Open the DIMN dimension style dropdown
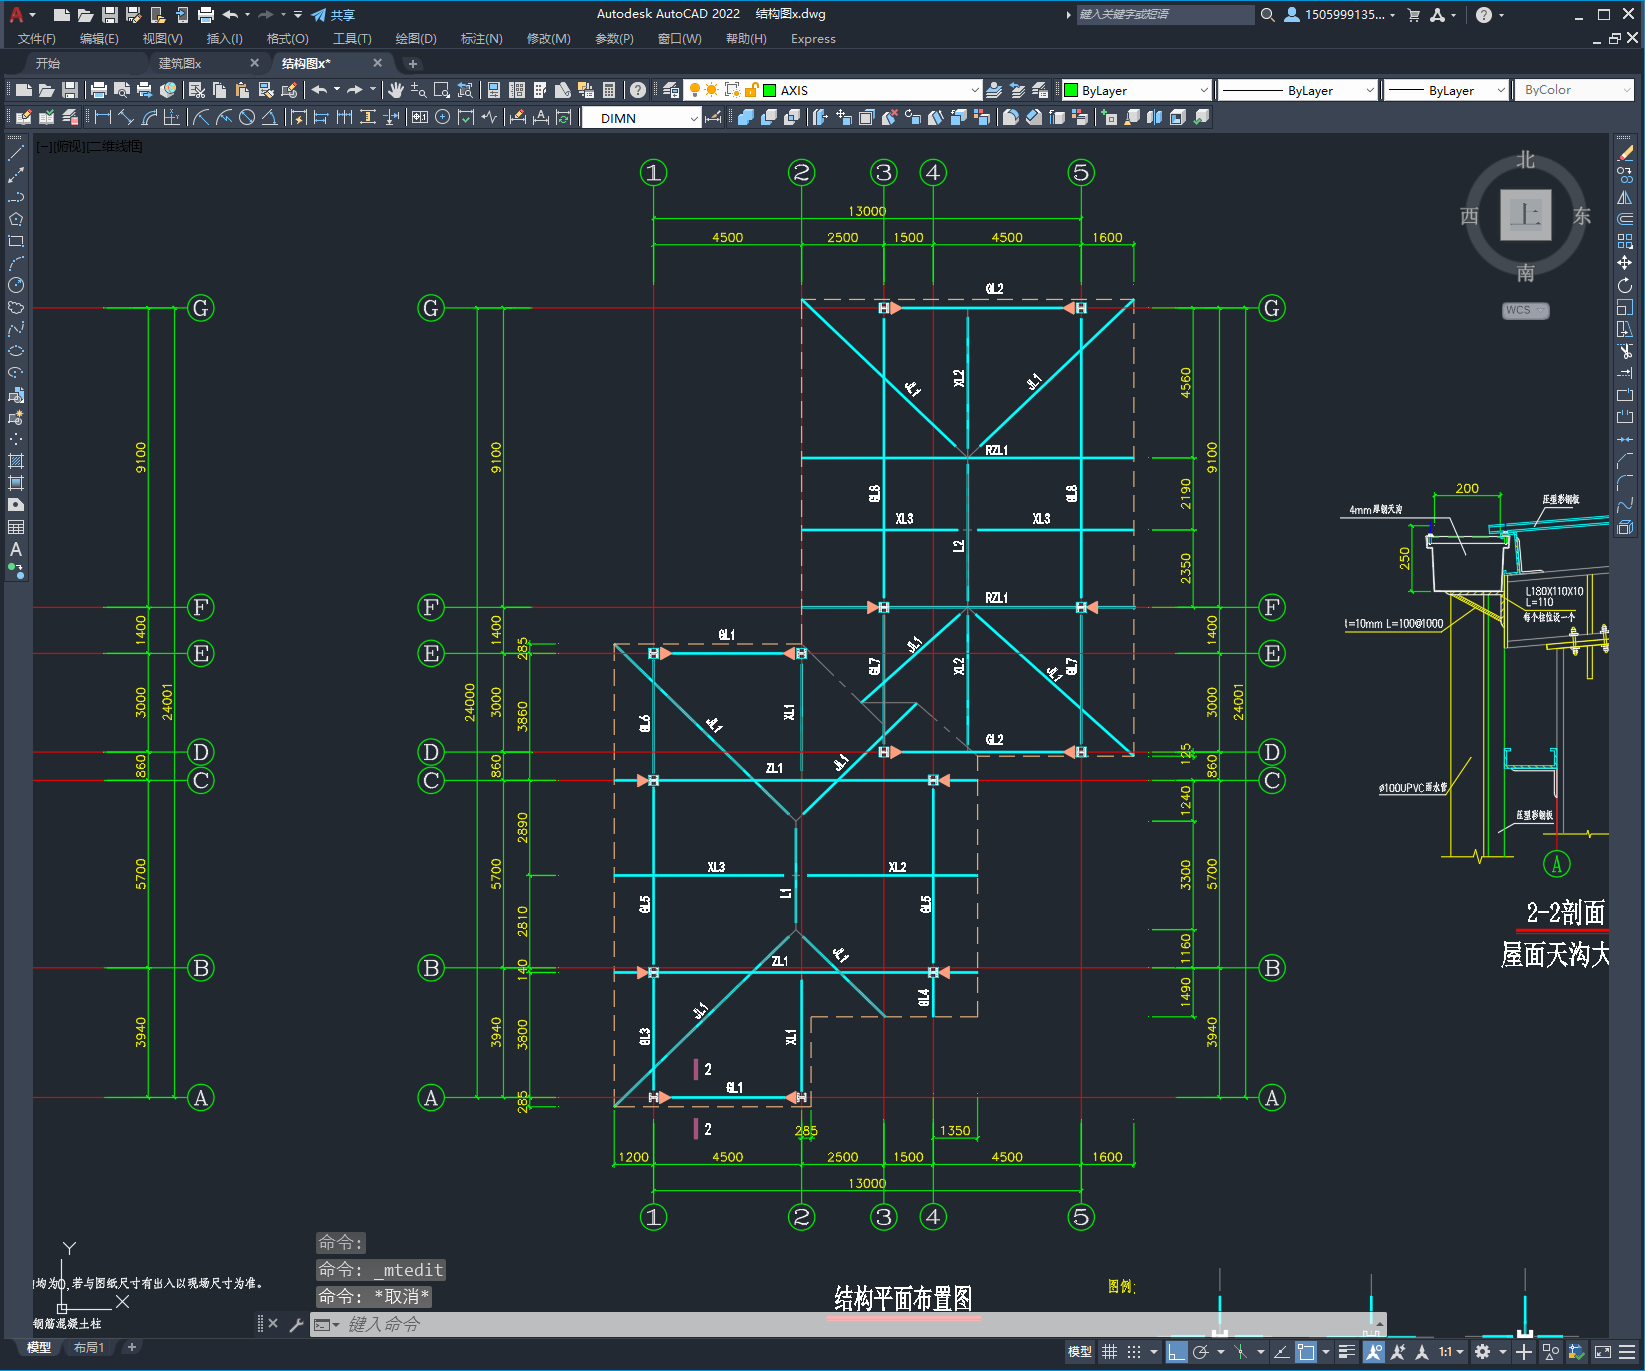 tap(642, 118)
